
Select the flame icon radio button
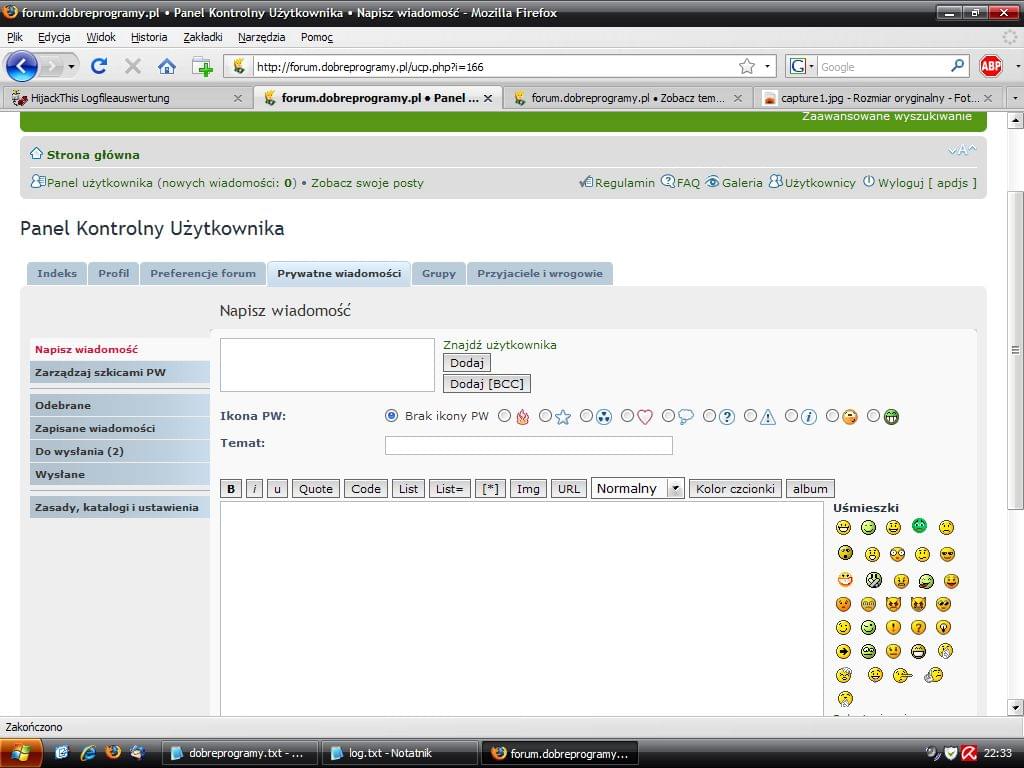[x=504, y=416]
